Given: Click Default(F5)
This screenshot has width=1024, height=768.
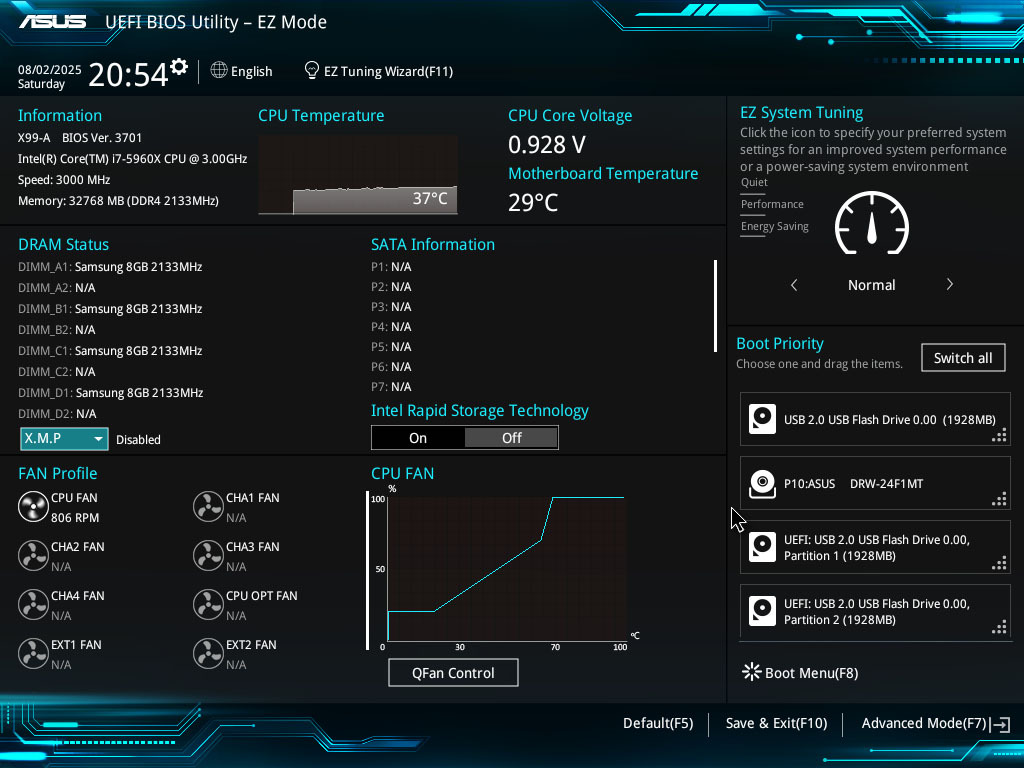Looking at the screenshot, I should 658,724.
